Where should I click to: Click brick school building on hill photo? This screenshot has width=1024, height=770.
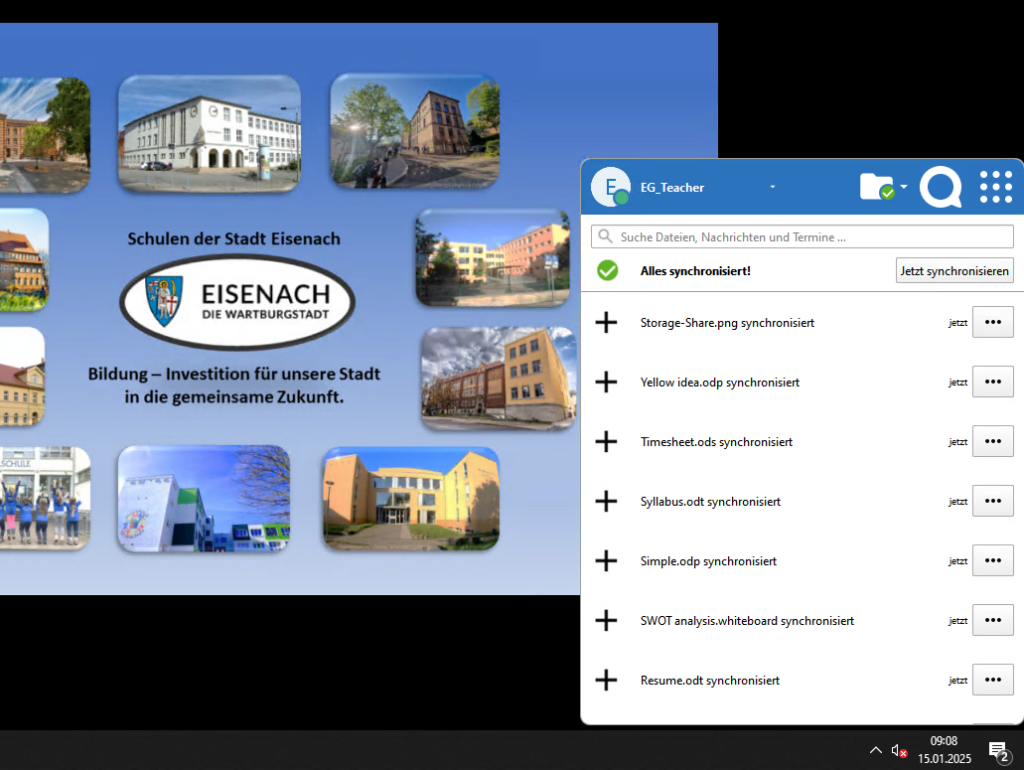tap(415, 131)
